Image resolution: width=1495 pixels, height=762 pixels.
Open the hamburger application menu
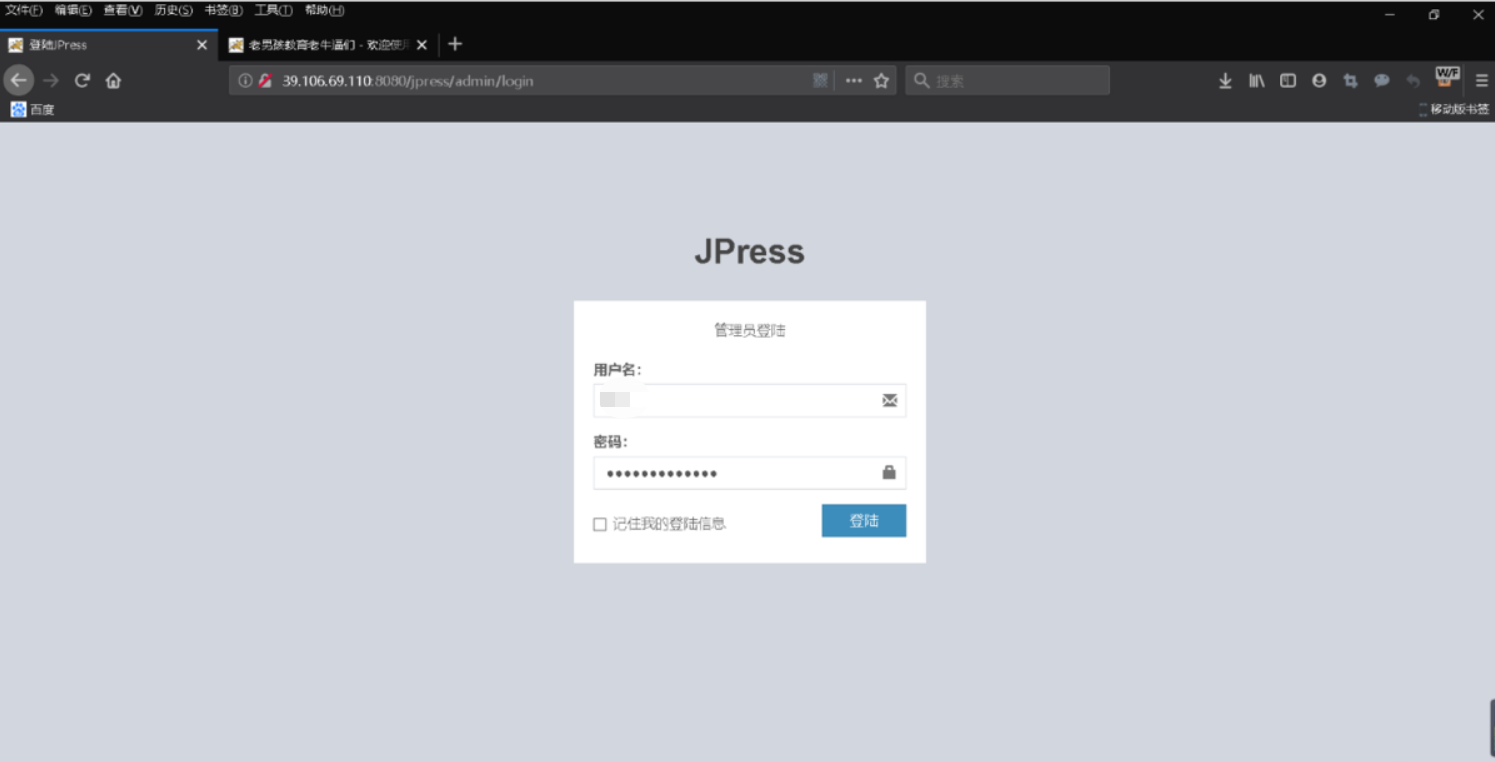(1482, 81)
